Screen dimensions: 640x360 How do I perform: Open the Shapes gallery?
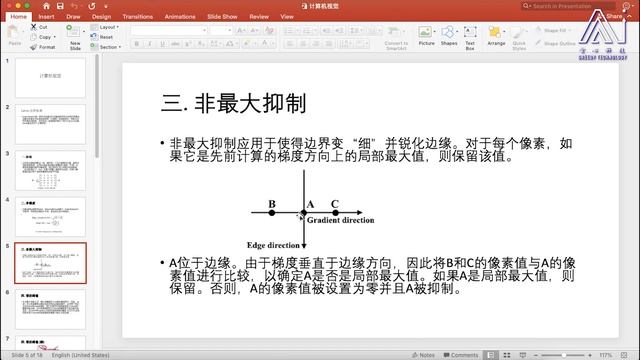click(449, 36)
